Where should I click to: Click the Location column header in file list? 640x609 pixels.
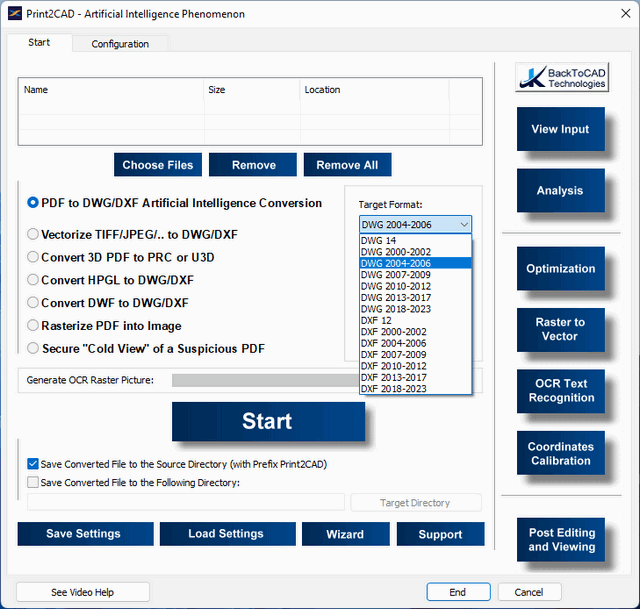pos(323,90)
